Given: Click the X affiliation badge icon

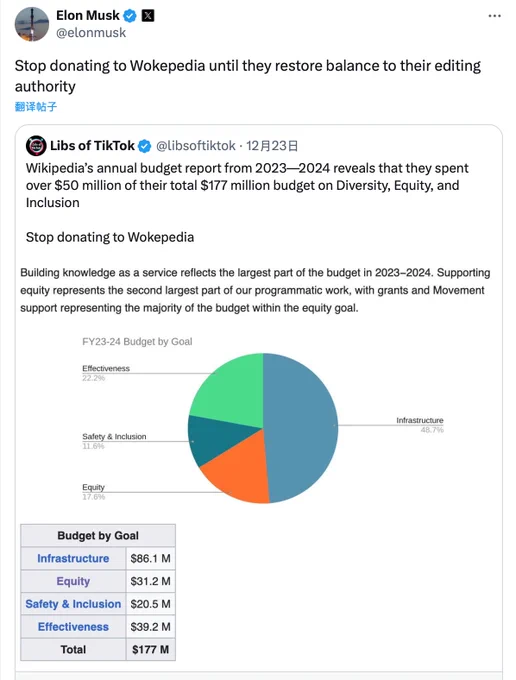Looking at the screenshot, I should click(x=148, y=16).
